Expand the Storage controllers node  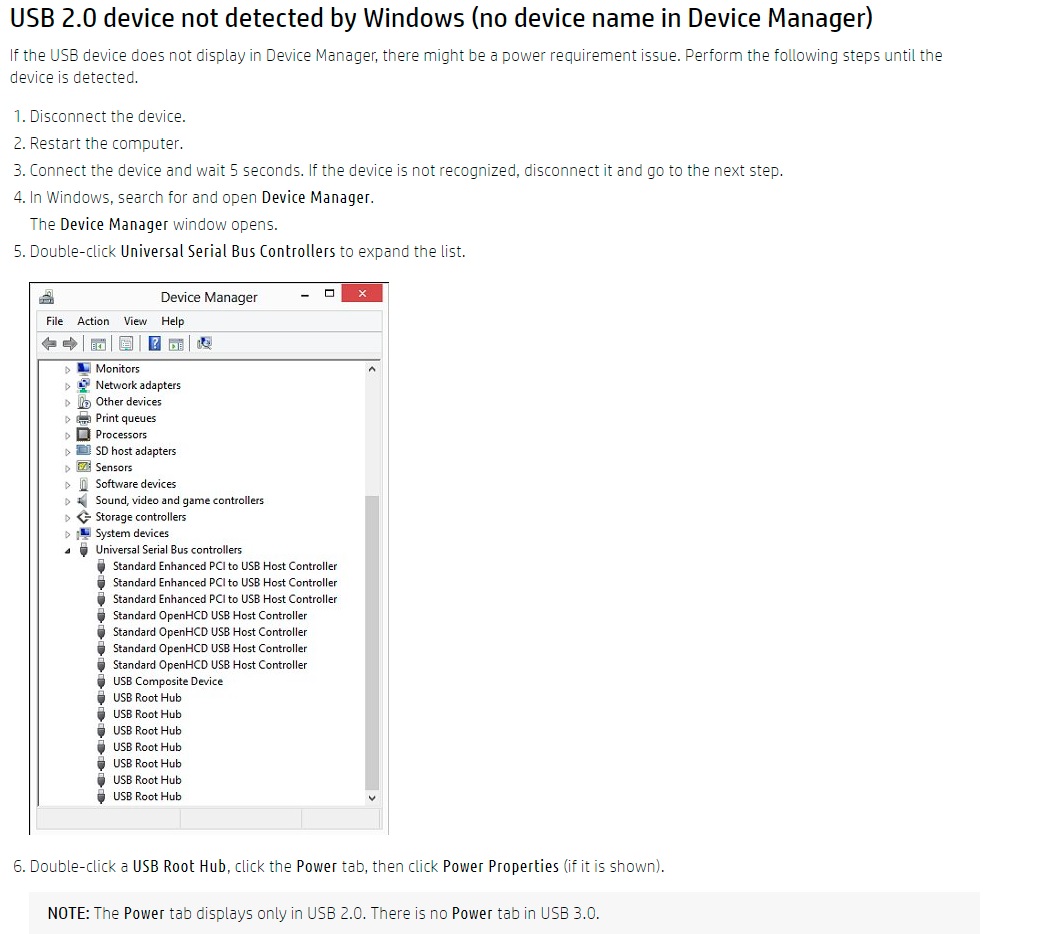(67, 518)
